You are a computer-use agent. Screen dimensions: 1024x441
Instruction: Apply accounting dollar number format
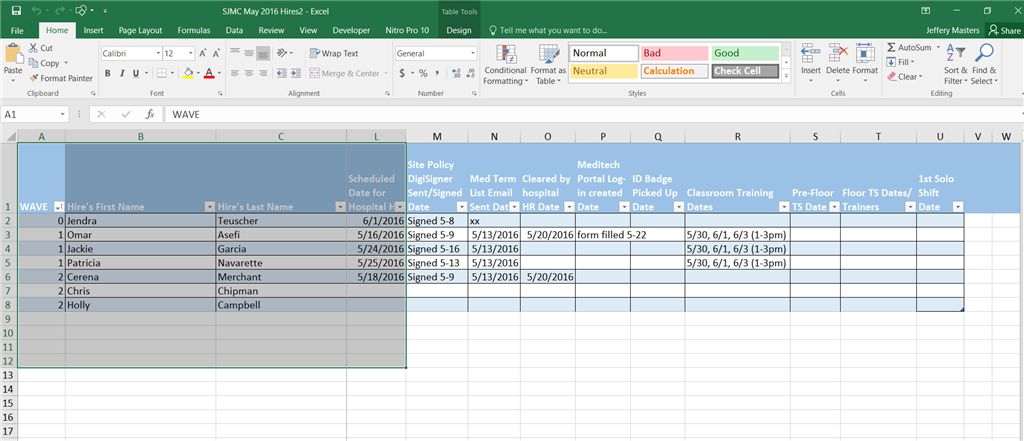click(403, 73)
